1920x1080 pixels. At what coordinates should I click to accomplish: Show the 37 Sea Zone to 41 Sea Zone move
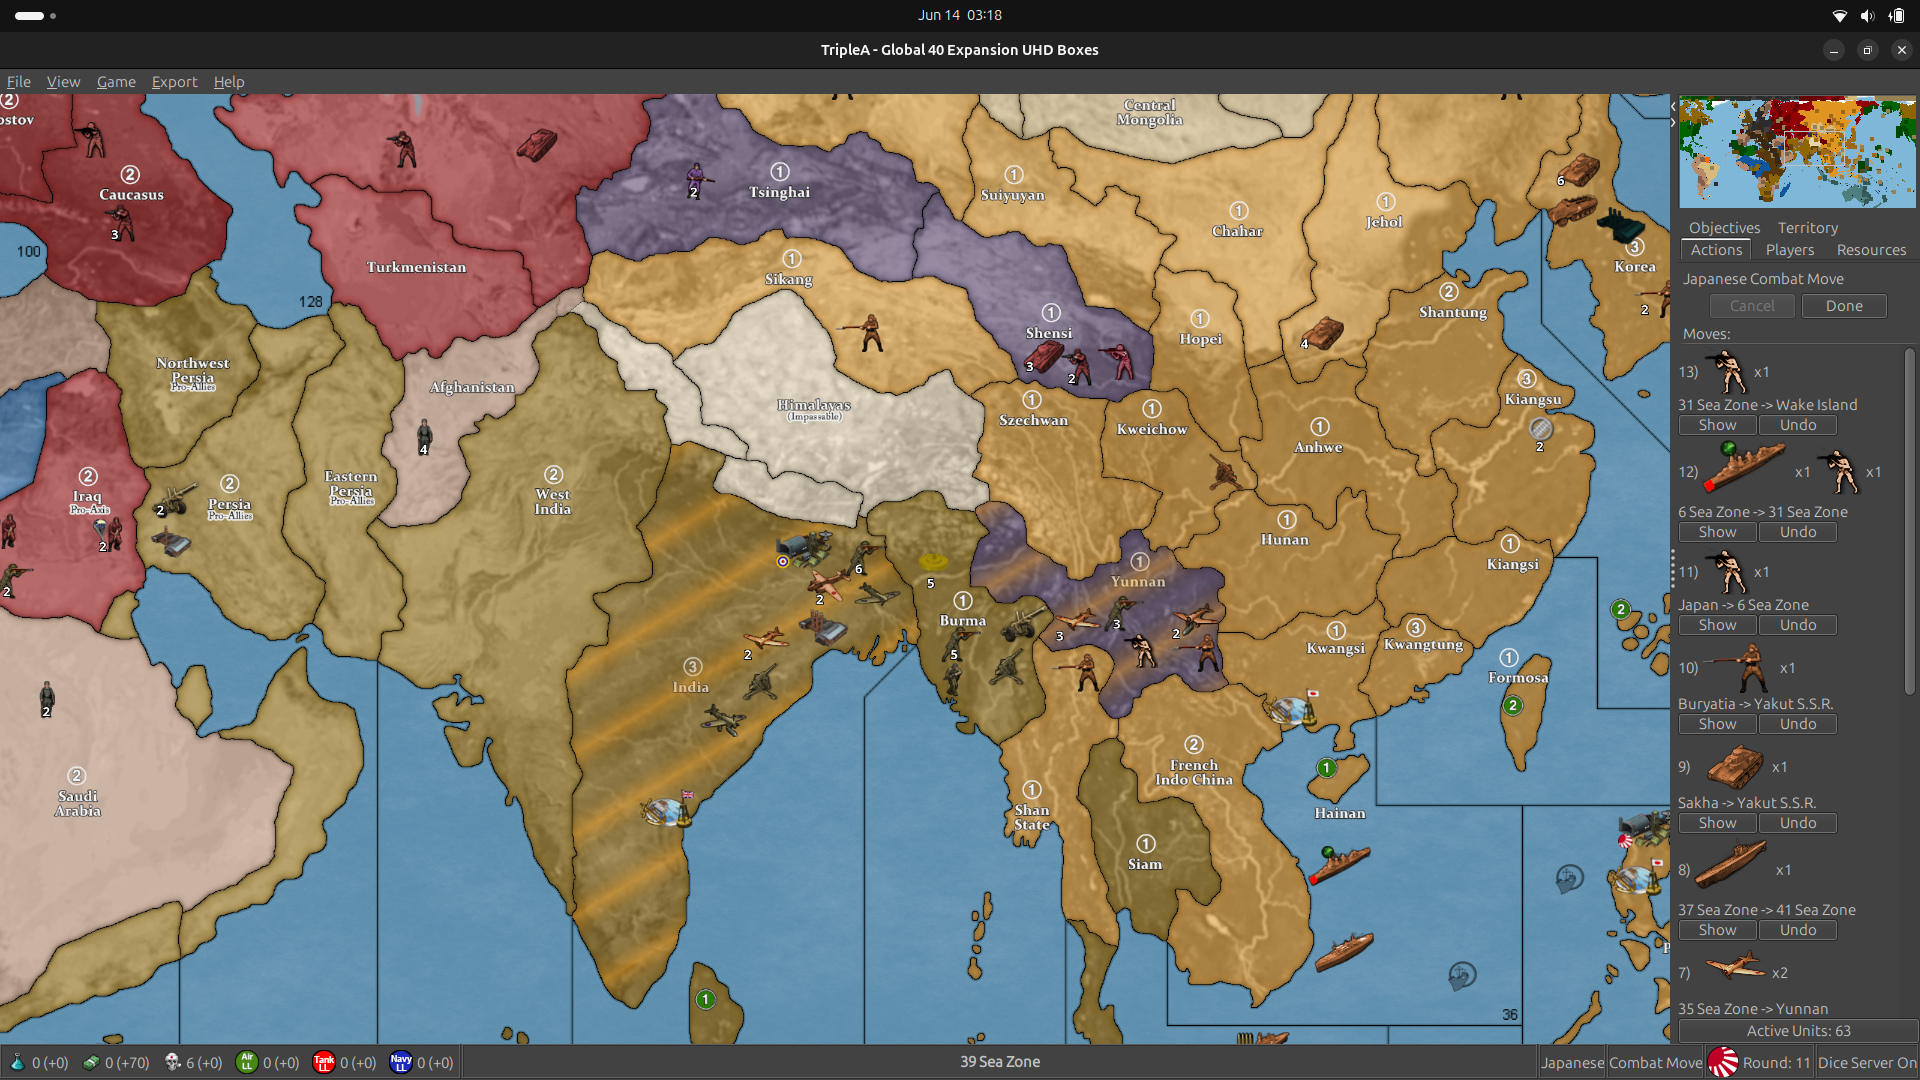1717,930
